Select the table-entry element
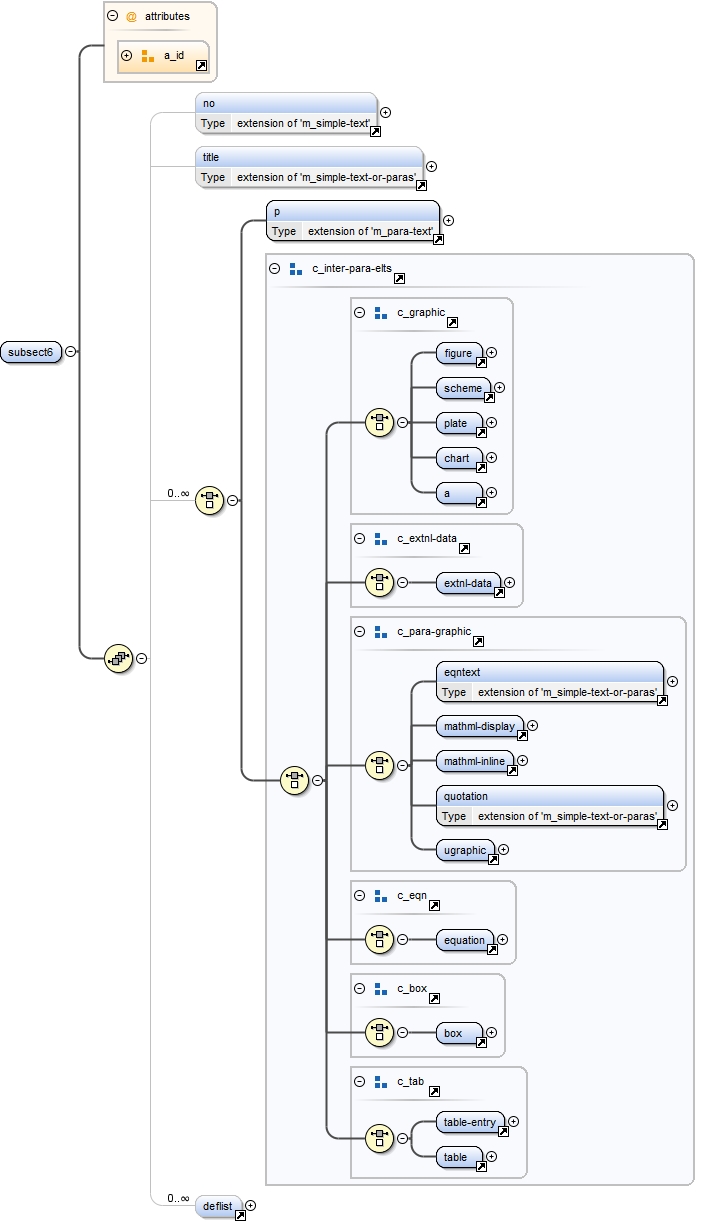This screenshot has height=1222, width=712. (469, 1123)
